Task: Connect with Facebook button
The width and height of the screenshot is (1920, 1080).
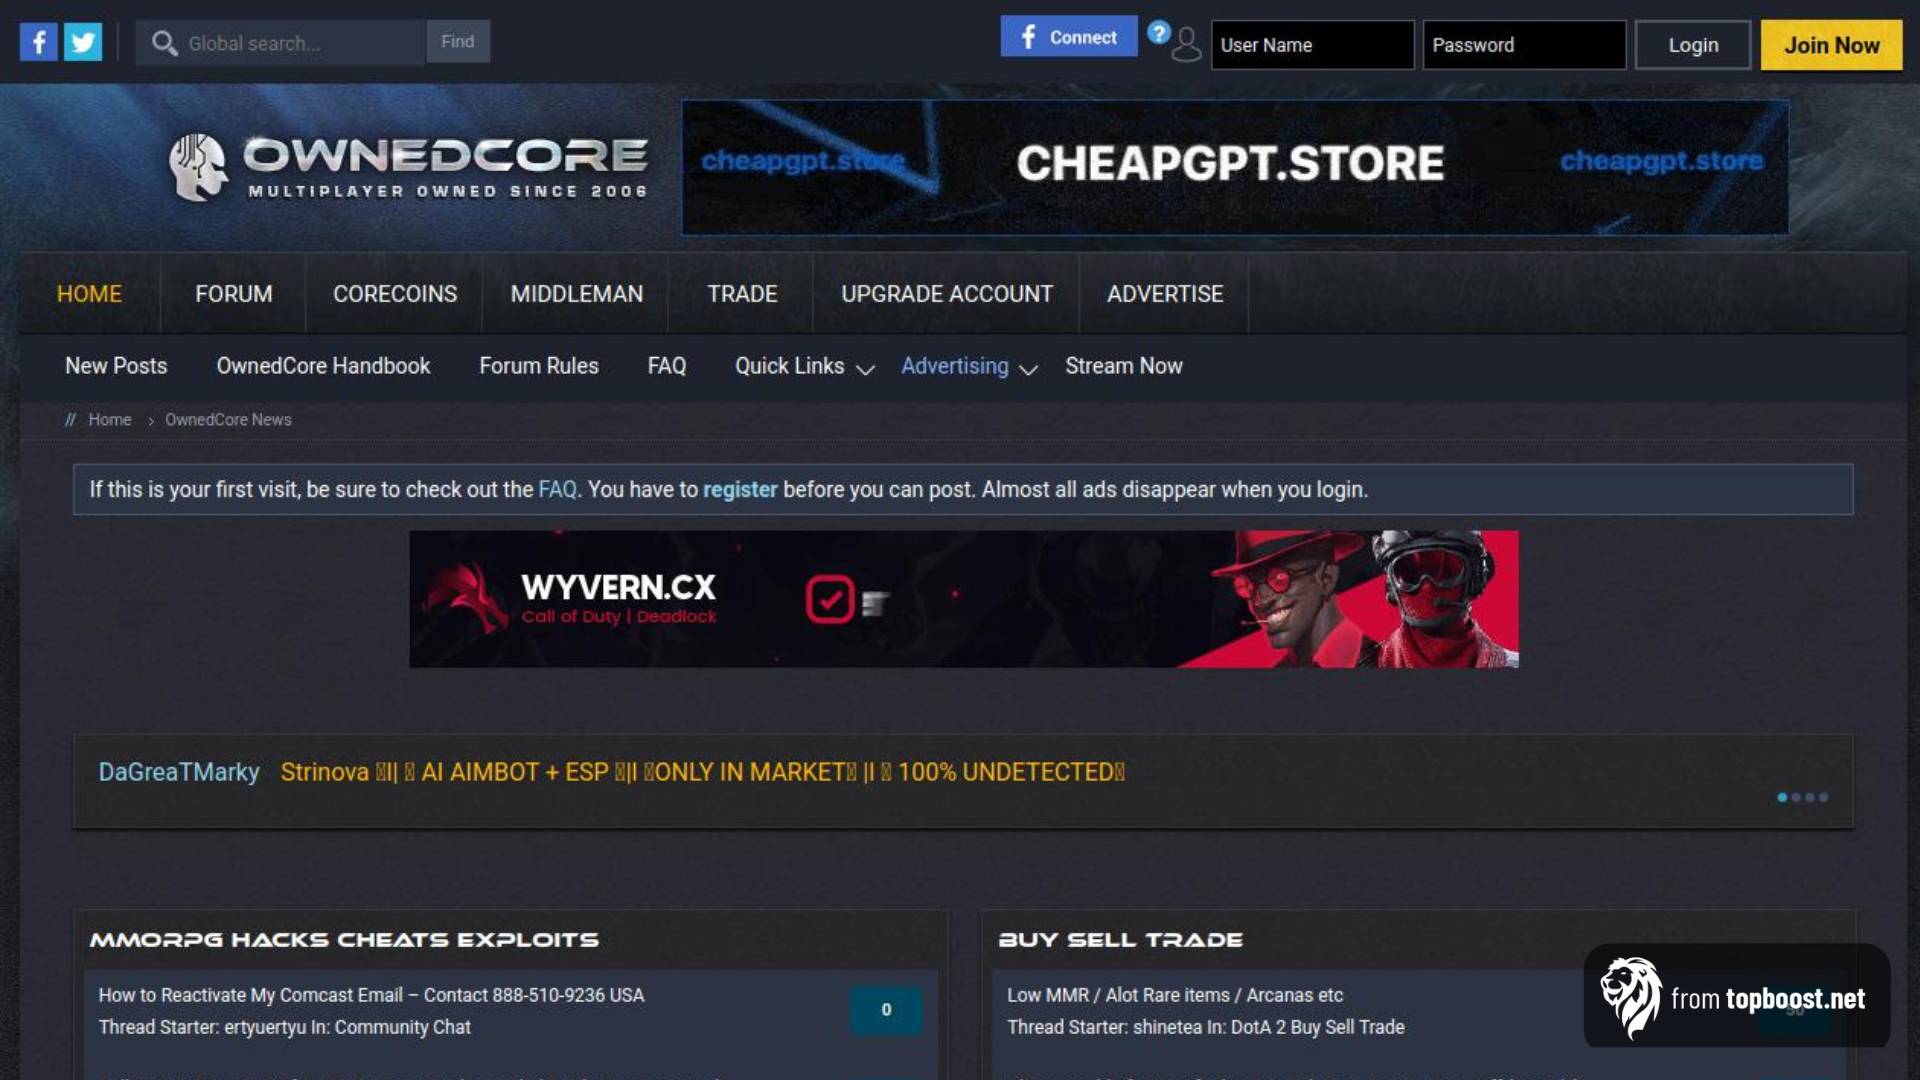Action: pyautogui.click(x=1068, y=37)
